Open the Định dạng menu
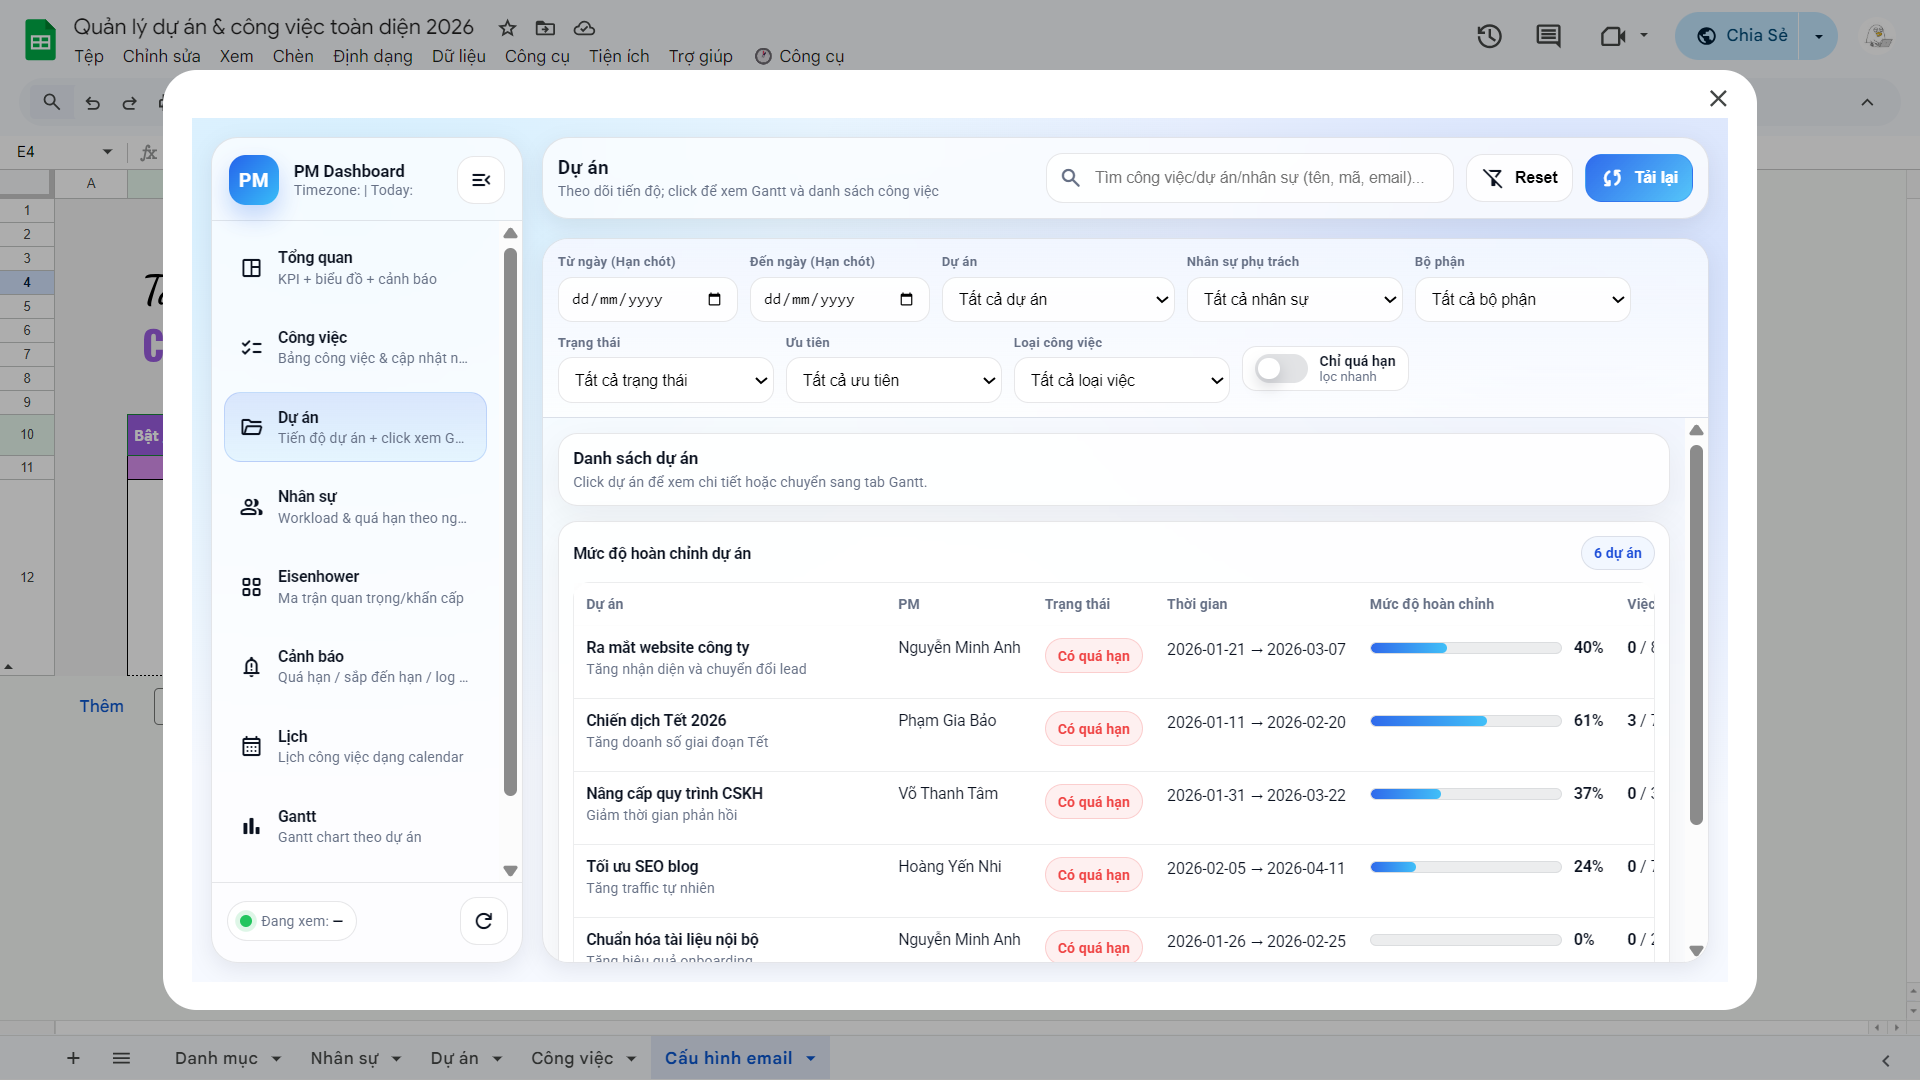The height and width of the screenshot is (1080, 1920). click(372, 57)
